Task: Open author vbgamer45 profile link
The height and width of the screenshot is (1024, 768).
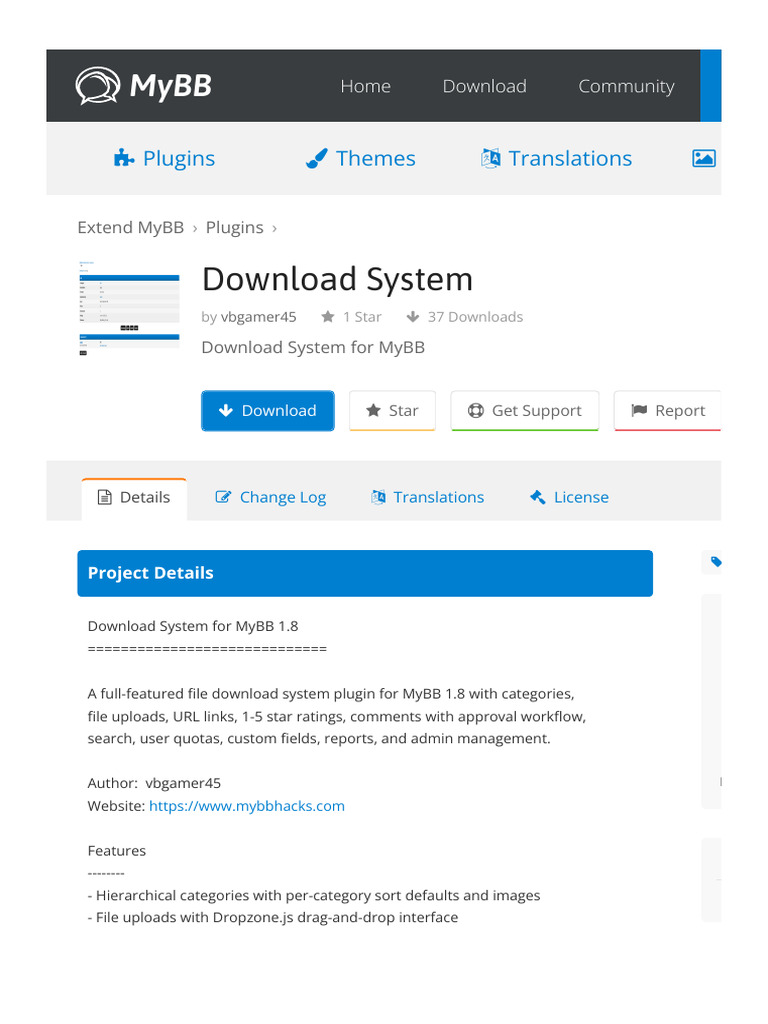Action: (x=259, y=317)
